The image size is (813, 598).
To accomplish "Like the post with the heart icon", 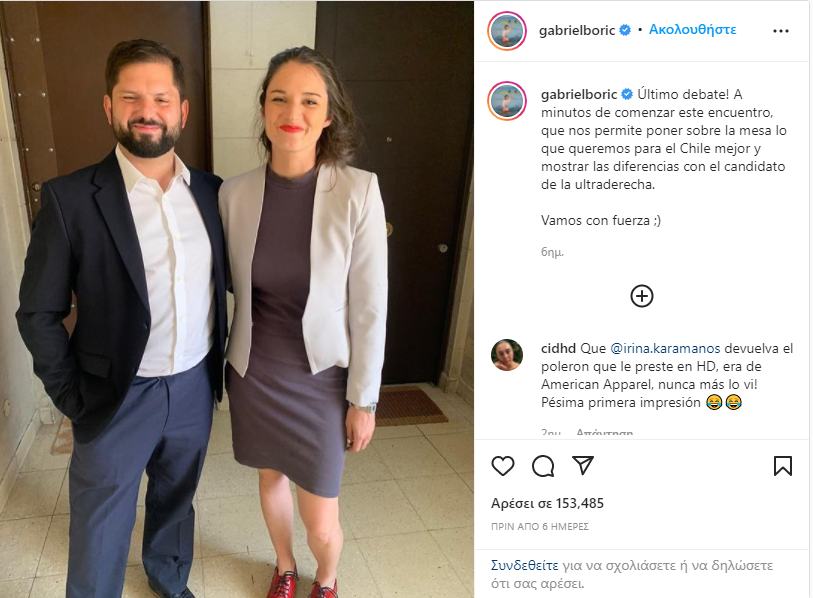I will 502,466.
